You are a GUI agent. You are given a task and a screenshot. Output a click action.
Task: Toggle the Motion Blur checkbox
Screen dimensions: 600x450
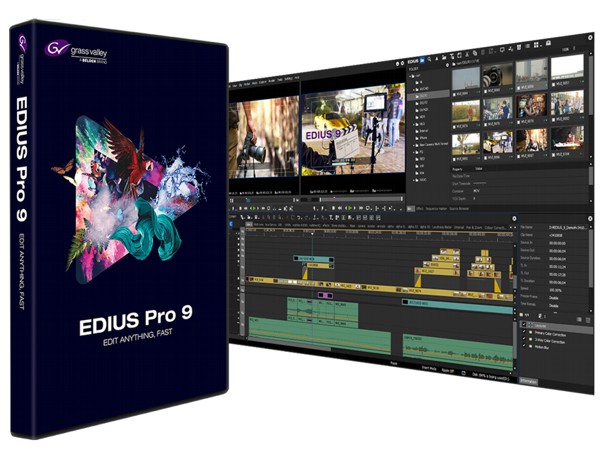(524, 345)
